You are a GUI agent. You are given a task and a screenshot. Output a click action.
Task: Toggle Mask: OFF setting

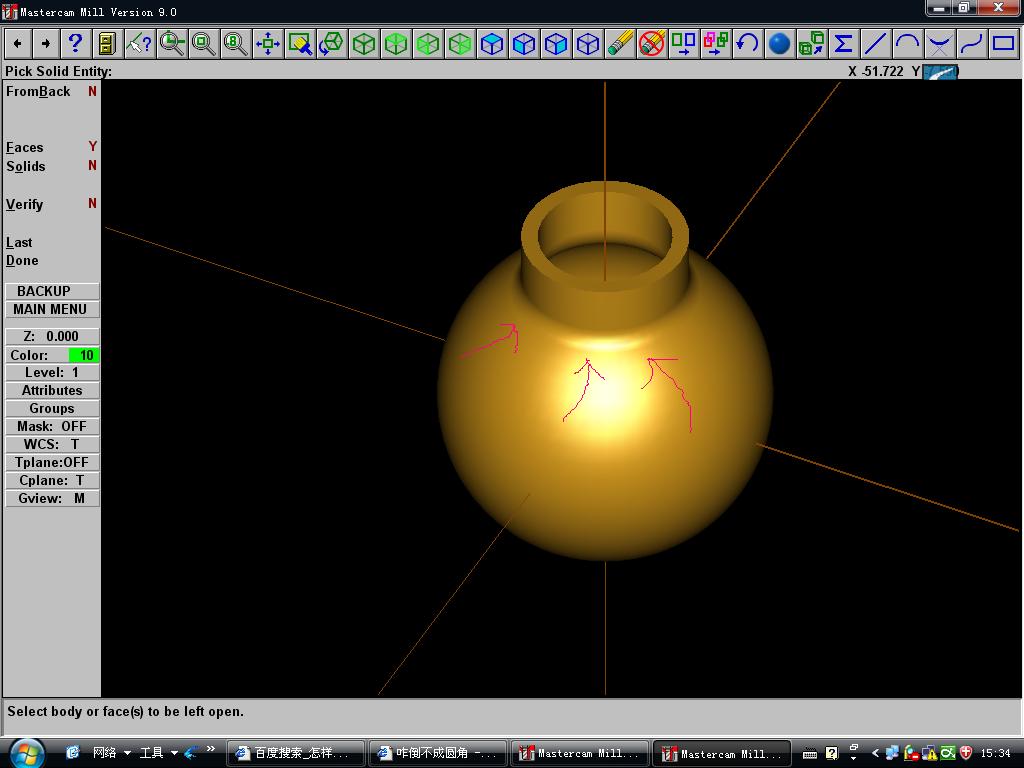(x=52, y=426)
